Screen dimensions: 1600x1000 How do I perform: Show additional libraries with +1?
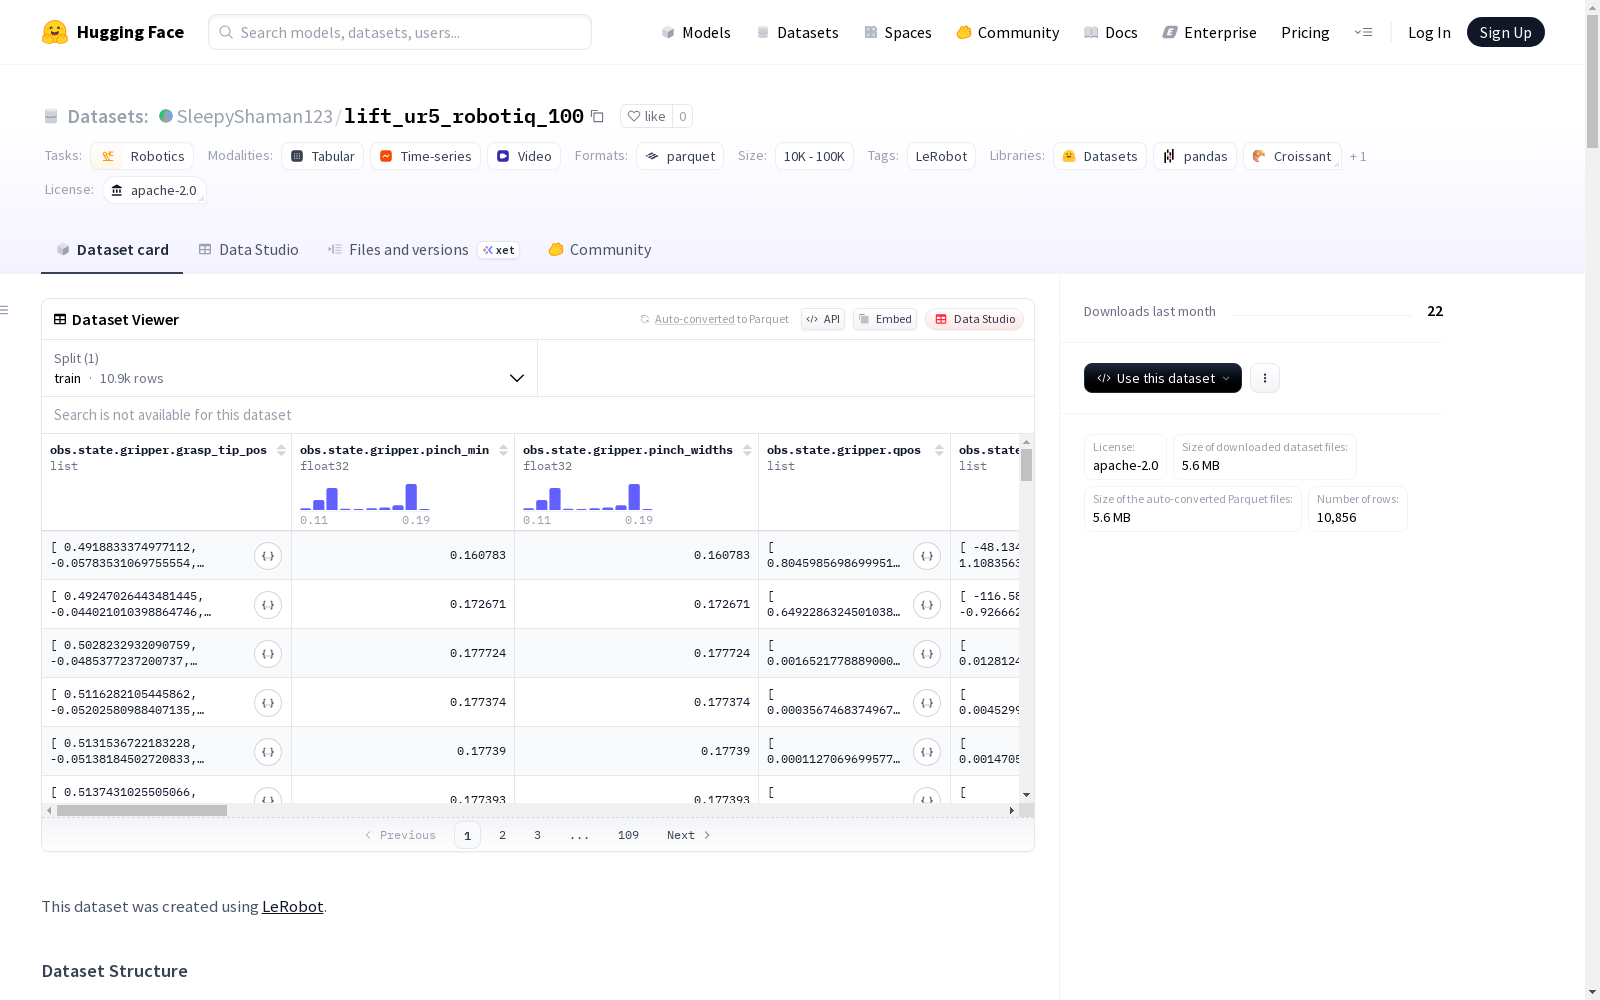(x=1358, y=156)
